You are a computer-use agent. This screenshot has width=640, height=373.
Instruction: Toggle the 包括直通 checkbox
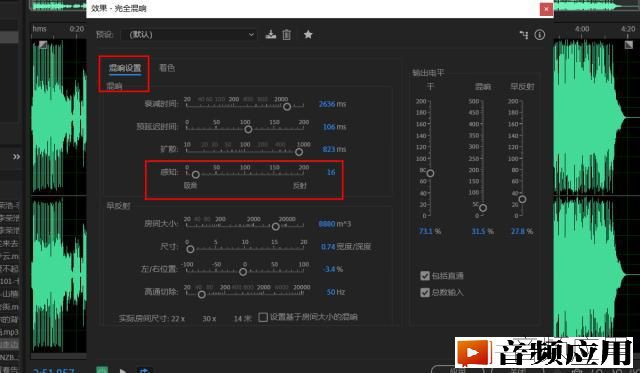click(425, 276)
